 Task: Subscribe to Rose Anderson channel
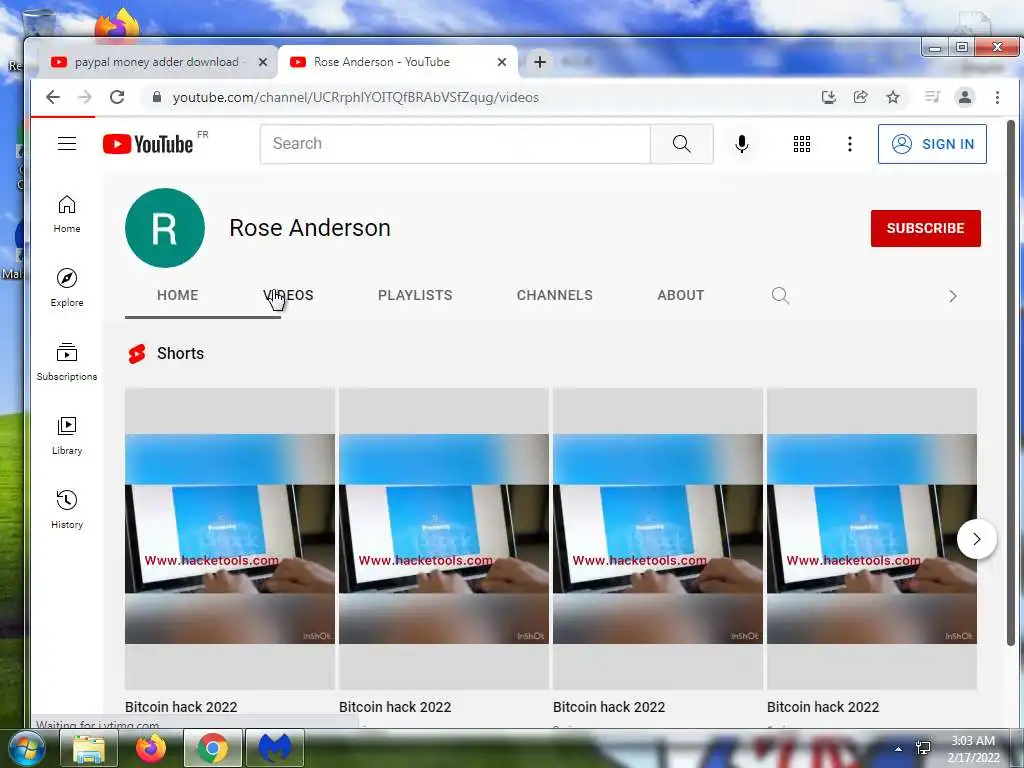pyautogui.click(x=925, y=228)
